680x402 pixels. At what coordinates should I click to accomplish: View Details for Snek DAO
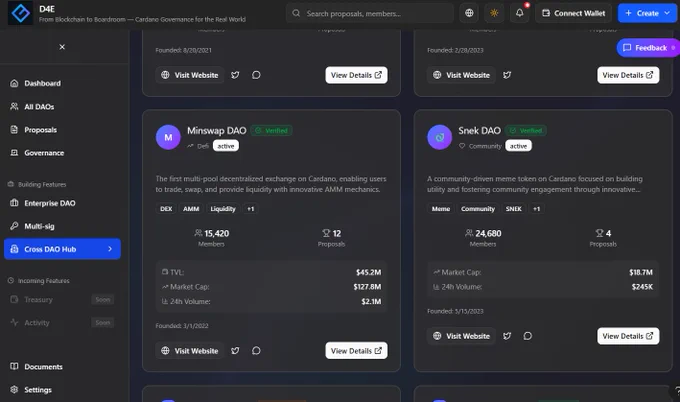628,336
